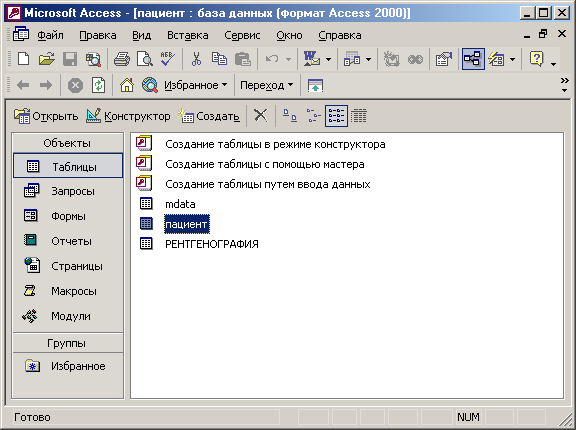The image size is (576, 430).
Task: Select the Таблицы objects category
Action: tap(68, 166)
